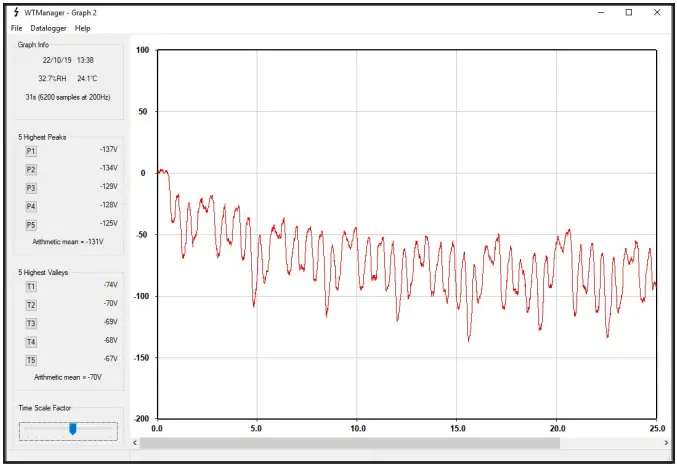677x466 pixels.
Task: Click the '32.7%RH' humidity reading
Action: tap(52, 79)
